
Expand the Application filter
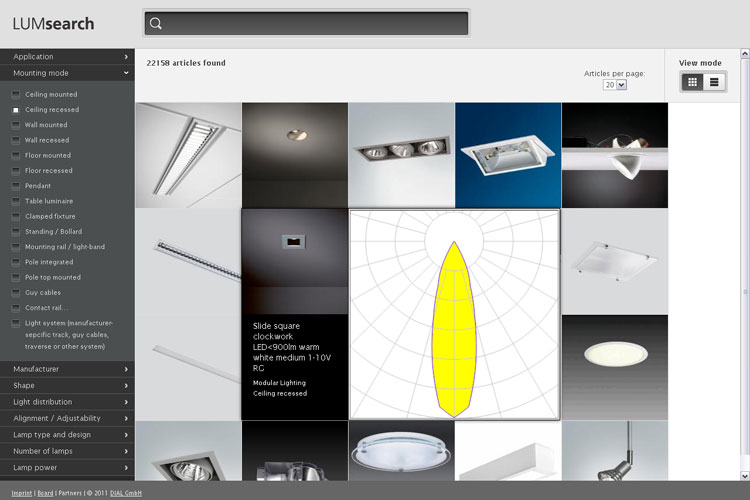[x=67, y=56]
